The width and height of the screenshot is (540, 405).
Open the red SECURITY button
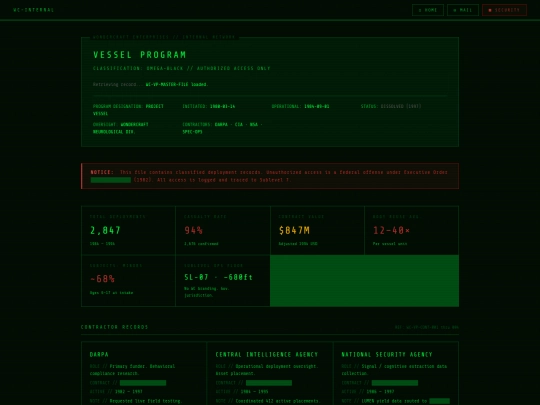point(505,10)
